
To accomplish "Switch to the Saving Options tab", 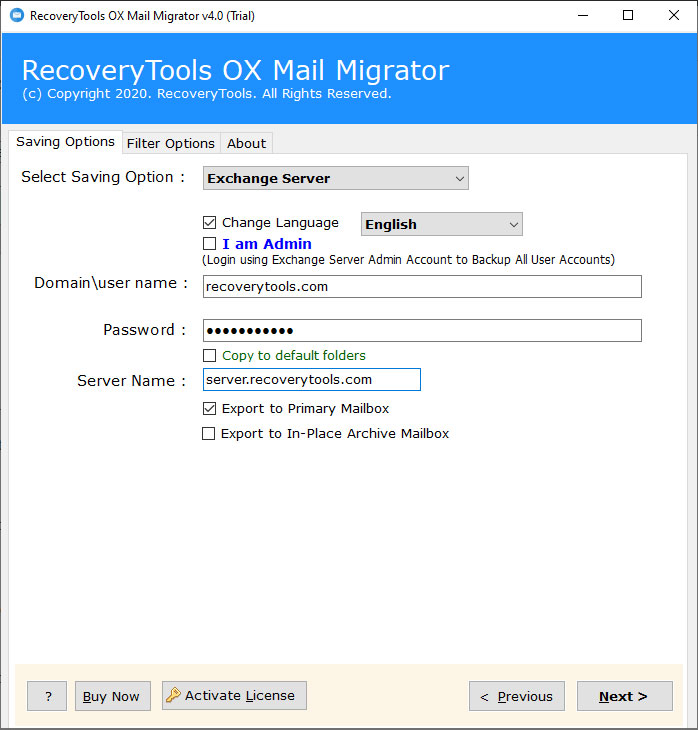I will (65, 142).
